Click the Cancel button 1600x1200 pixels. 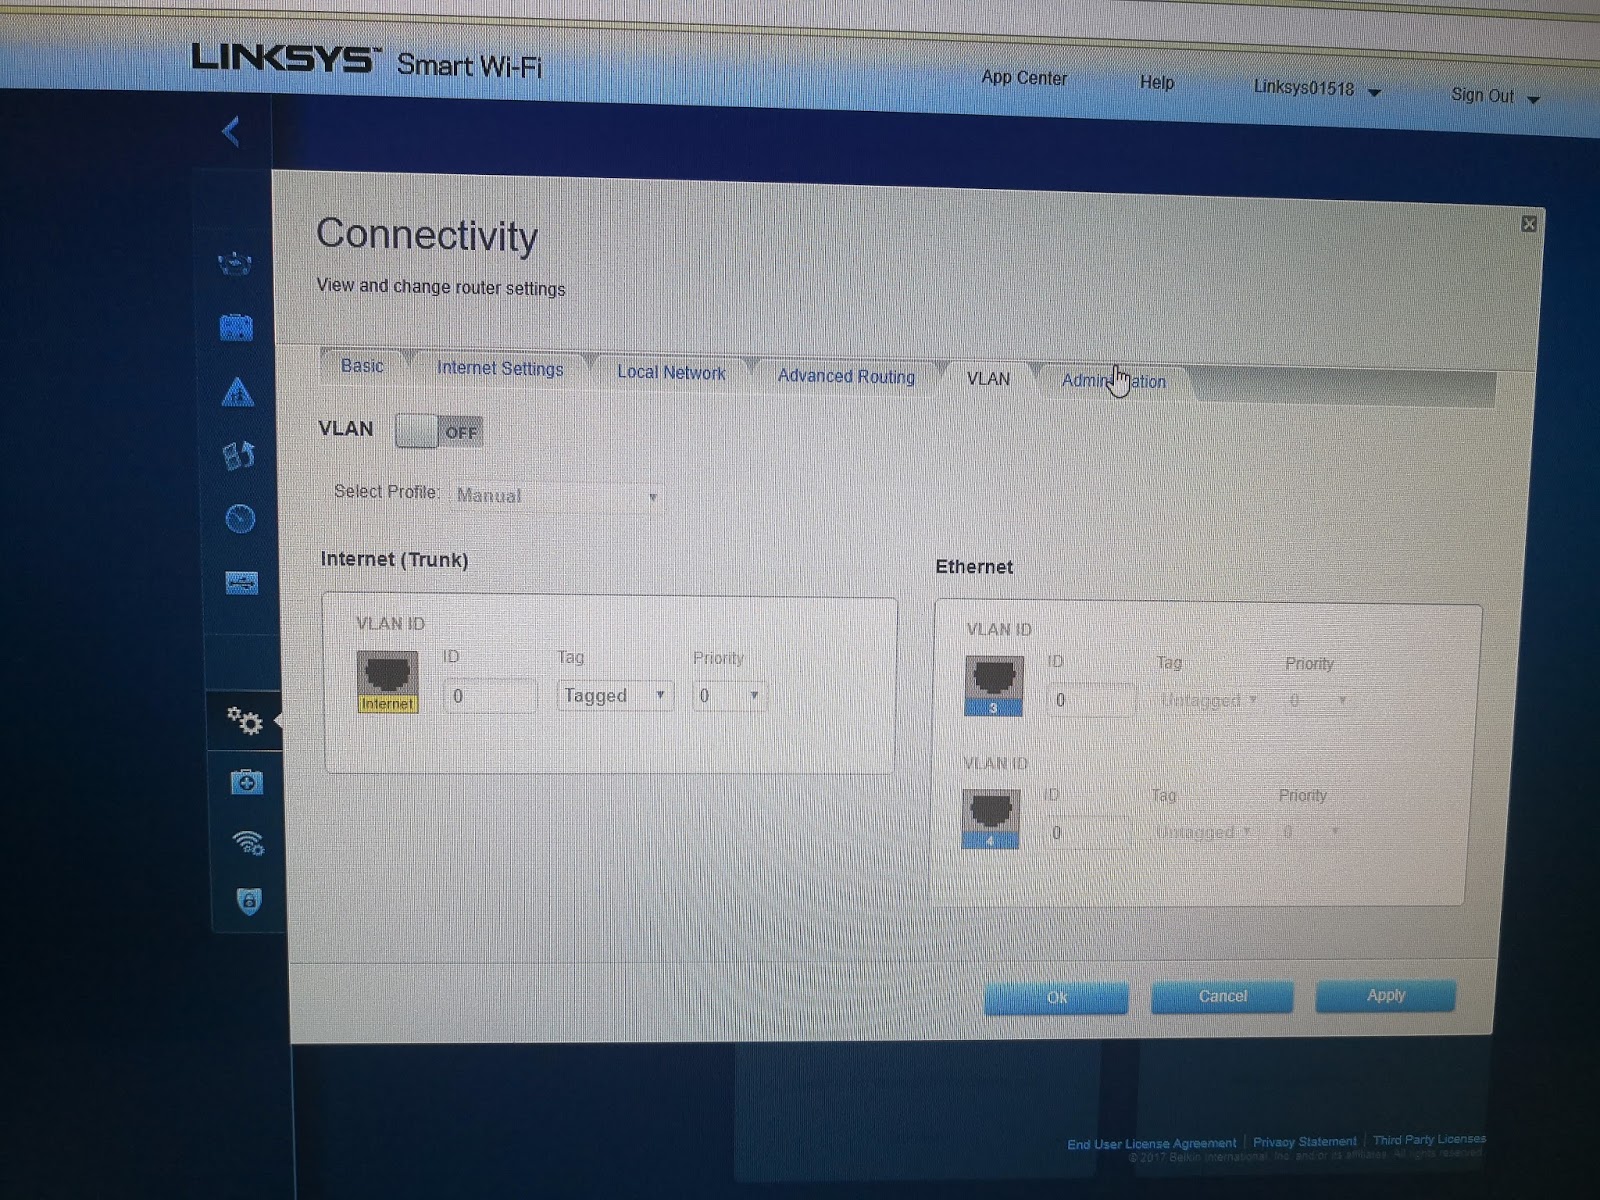click(x=1222, y=996)
